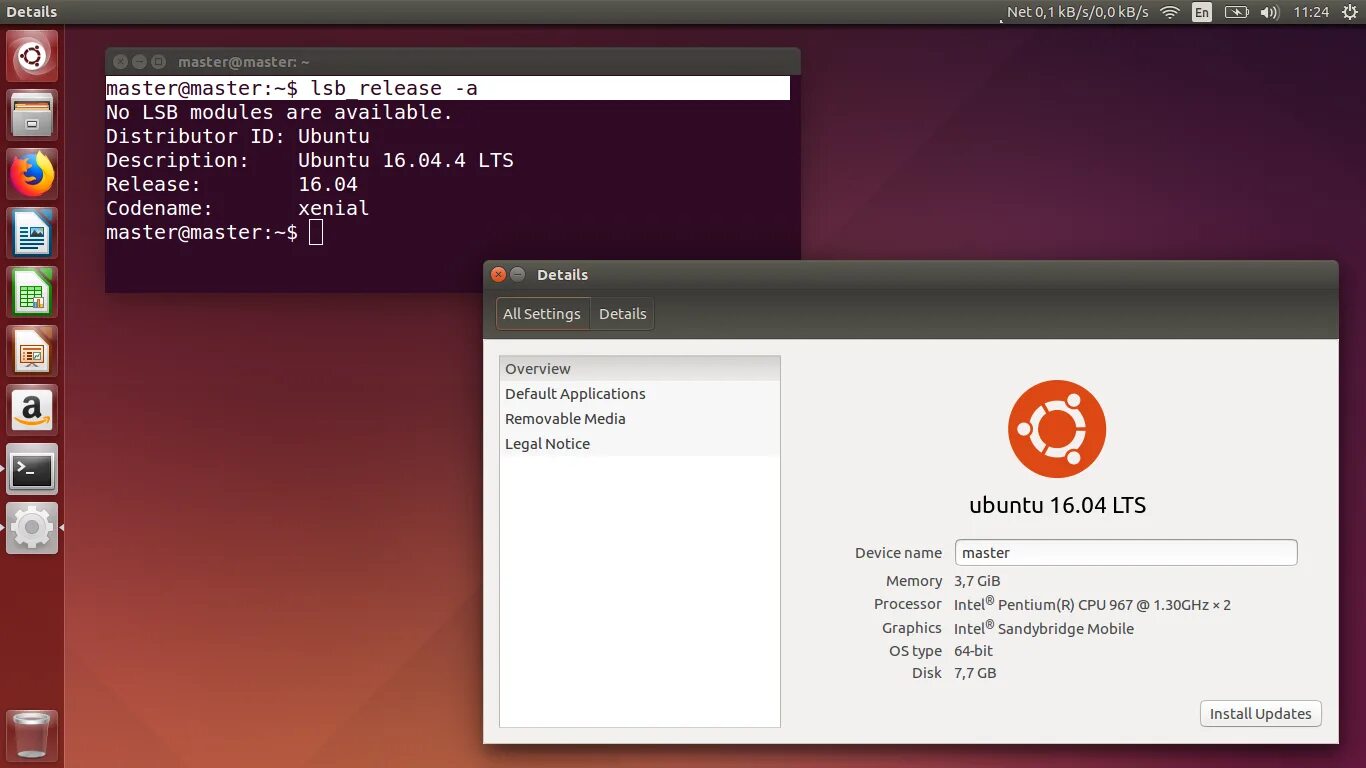1366x768 pixels.
Task: Open LibreOffice Writer from launcher
Action: click(32, 233)
